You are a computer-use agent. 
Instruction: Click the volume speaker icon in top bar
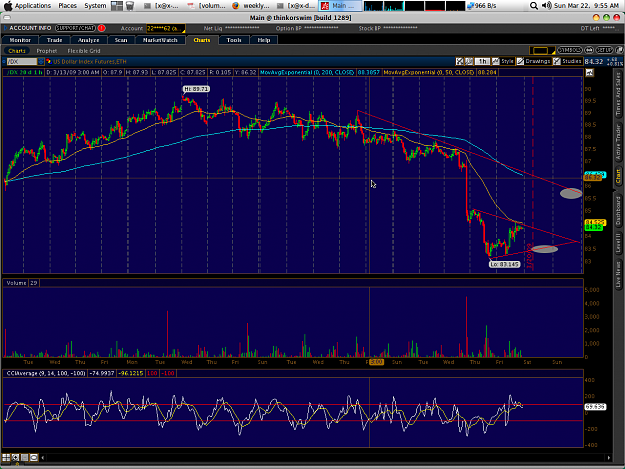pyautogui.click(x=547, y=6)
